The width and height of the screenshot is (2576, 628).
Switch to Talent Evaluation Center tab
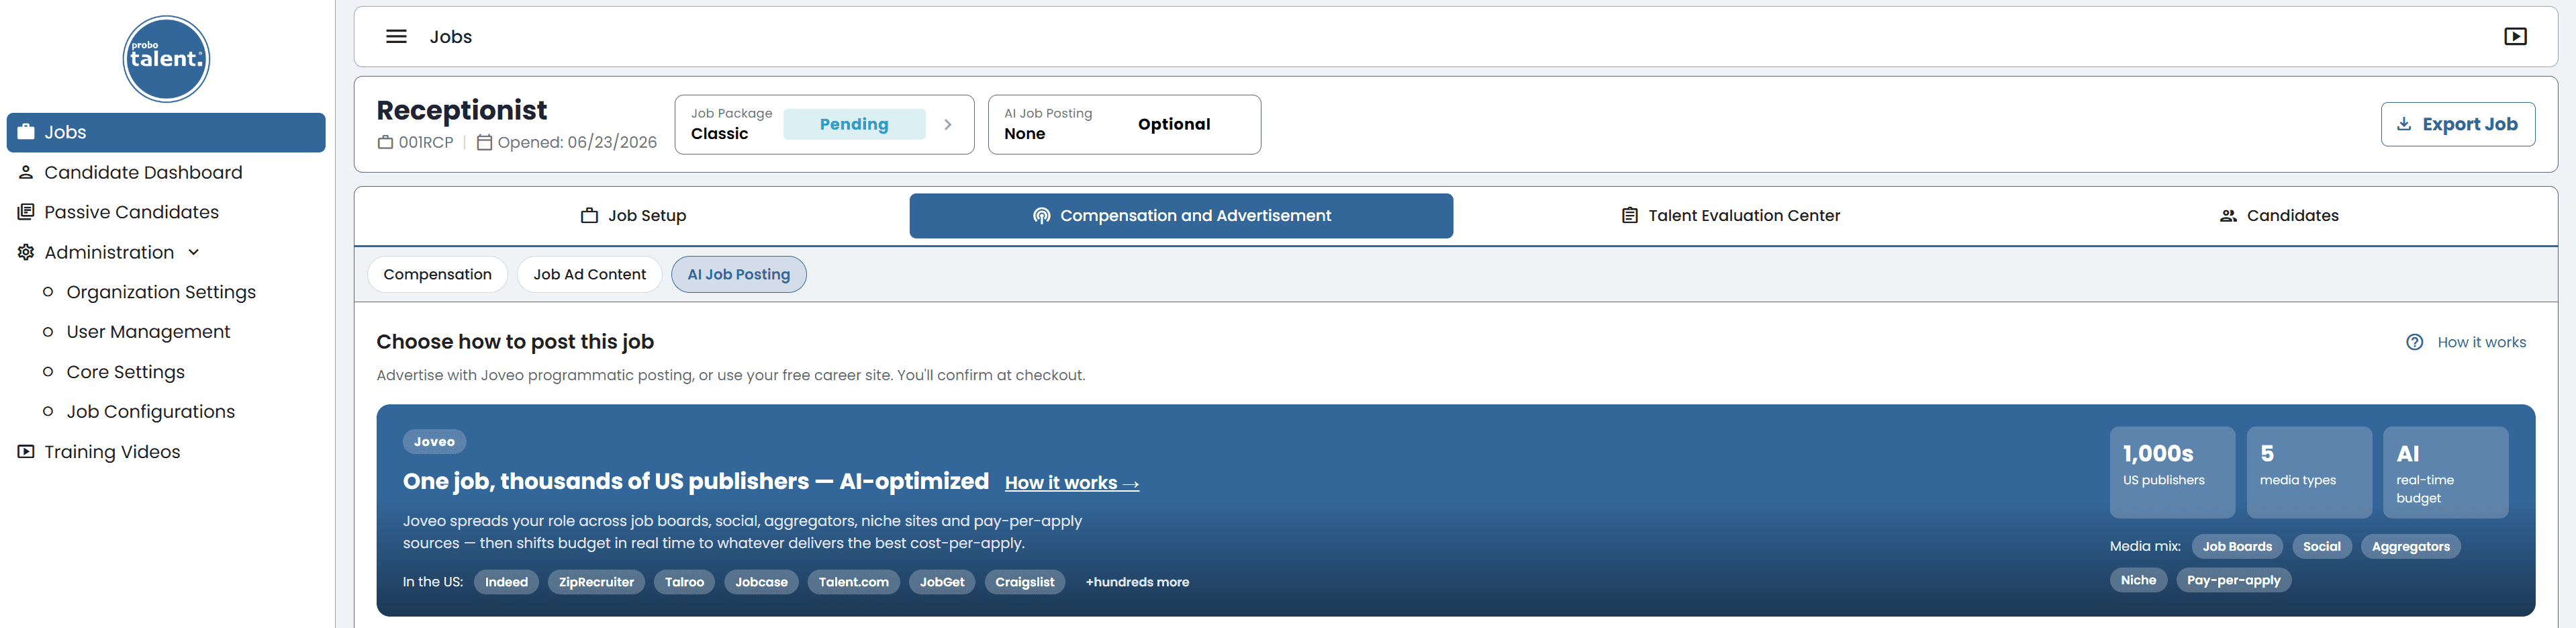click(1730, 216)
